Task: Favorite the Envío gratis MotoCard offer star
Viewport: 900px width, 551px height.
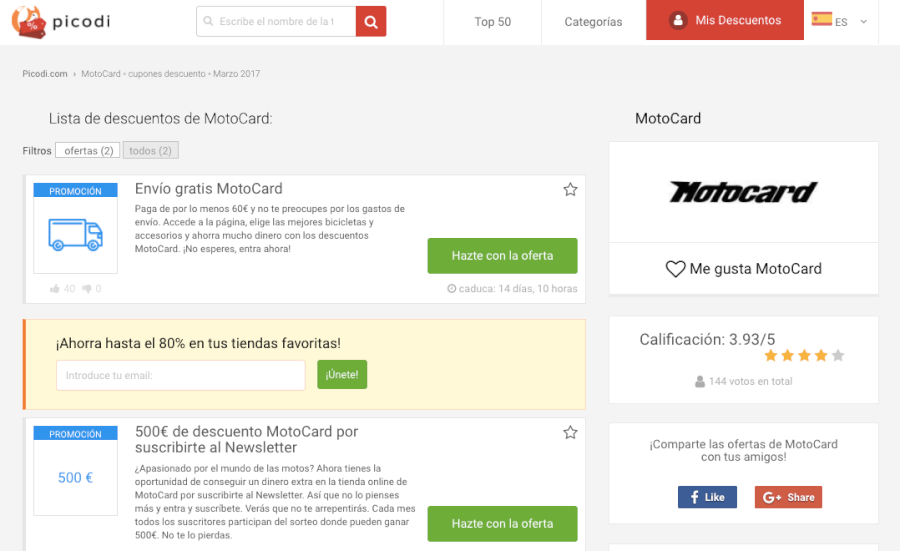Action: [x=570, y=189]
